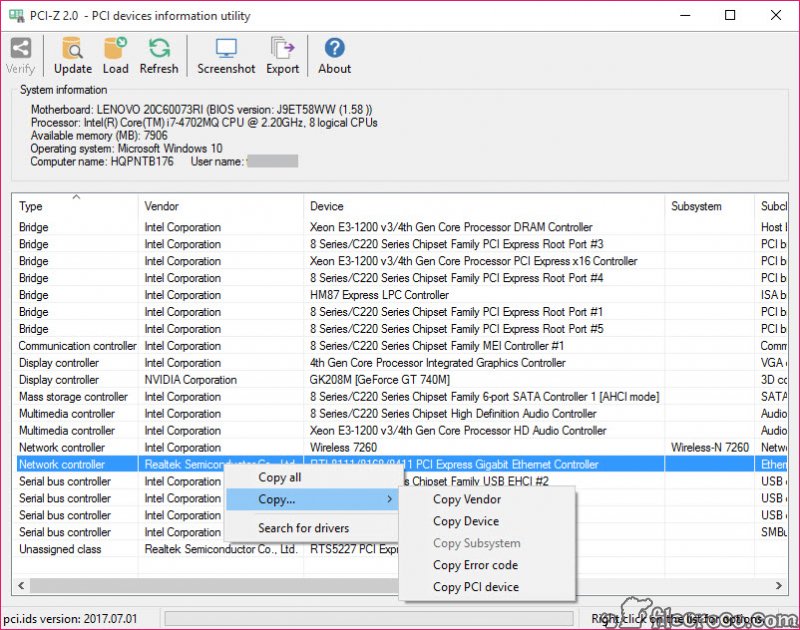
Task: Sort by the Vendor column header
Action: 220,206
